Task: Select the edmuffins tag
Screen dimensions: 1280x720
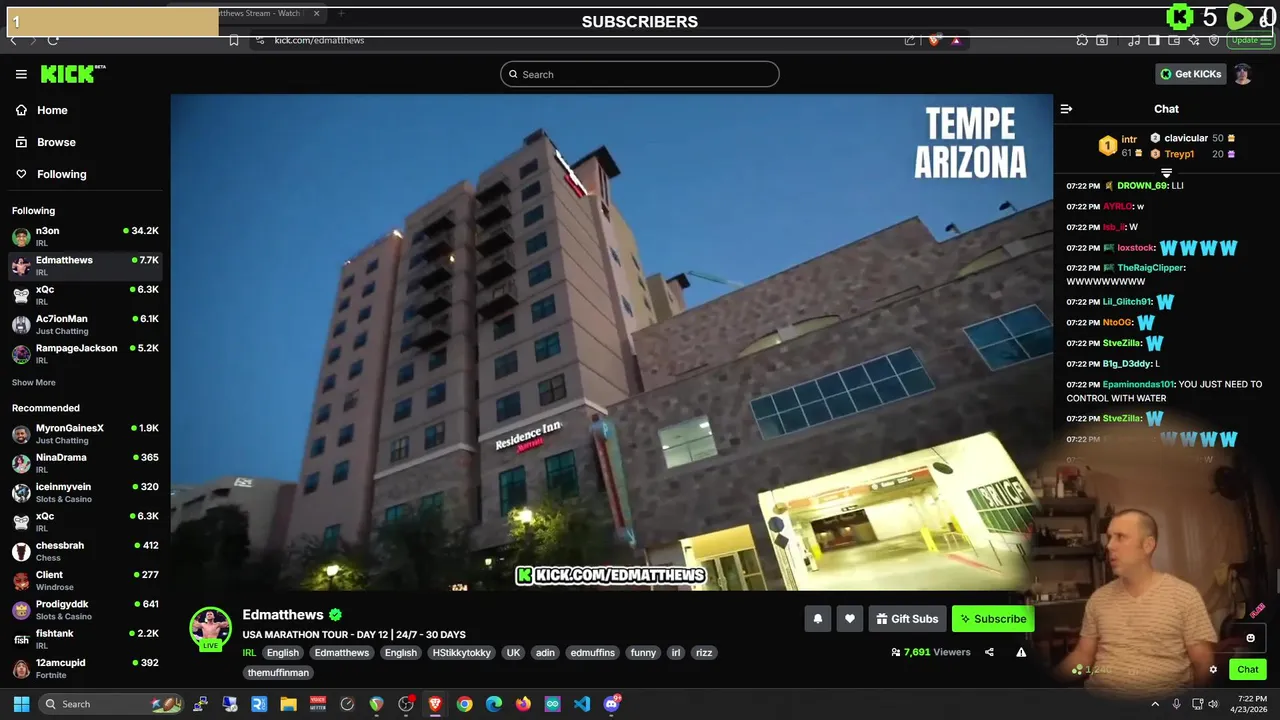Action: (x=592, y=652)
